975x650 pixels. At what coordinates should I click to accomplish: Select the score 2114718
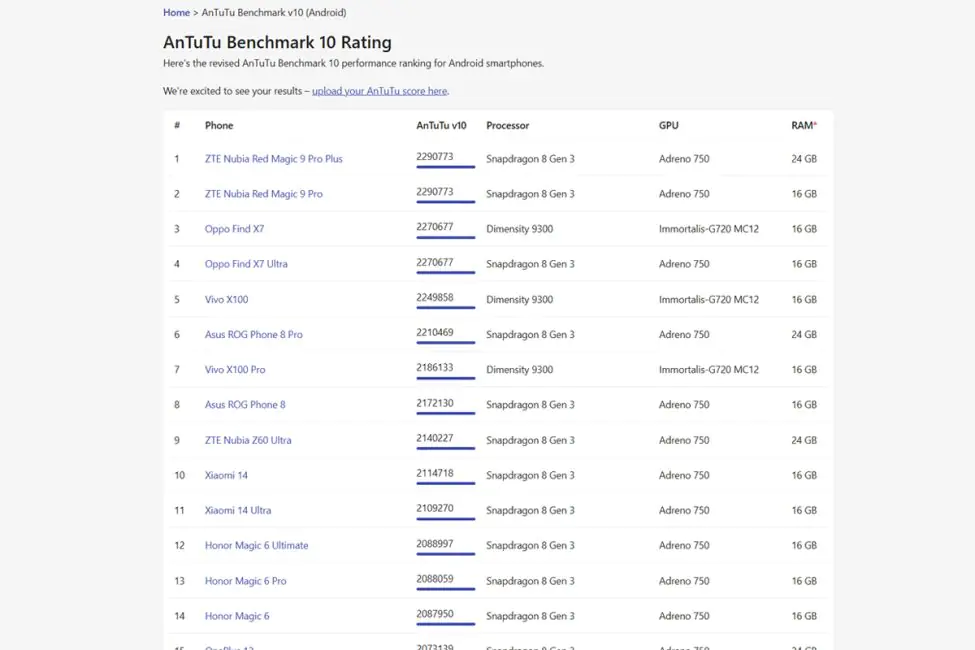435,473
